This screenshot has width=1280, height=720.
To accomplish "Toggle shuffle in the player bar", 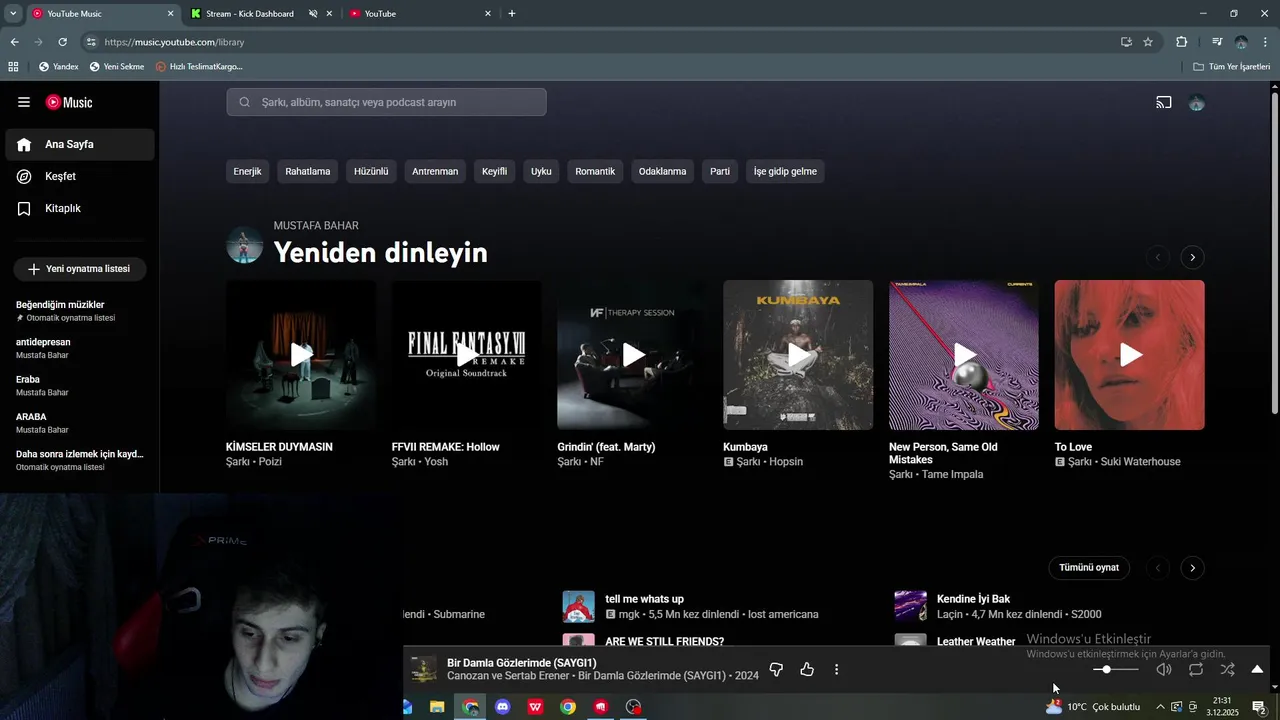I will (x=1227, y=669).
